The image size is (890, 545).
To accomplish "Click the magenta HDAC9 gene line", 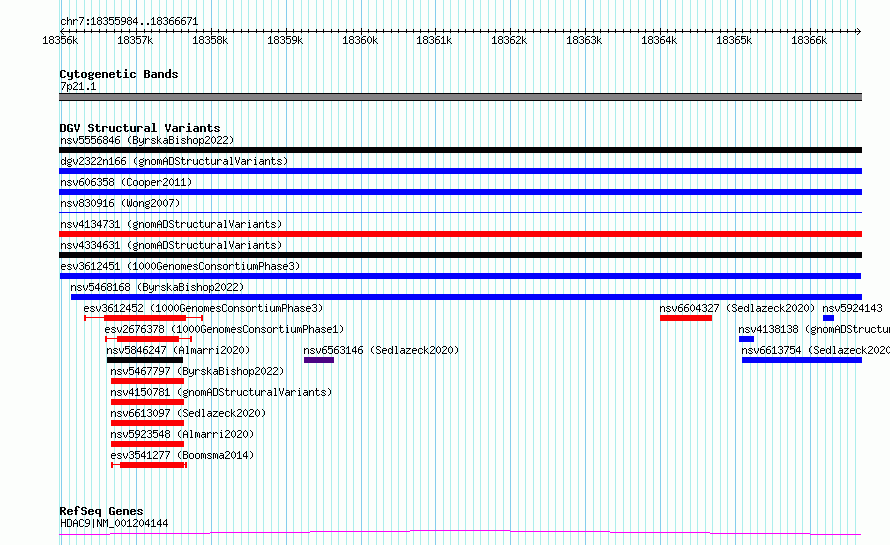I will pos(460,533).
